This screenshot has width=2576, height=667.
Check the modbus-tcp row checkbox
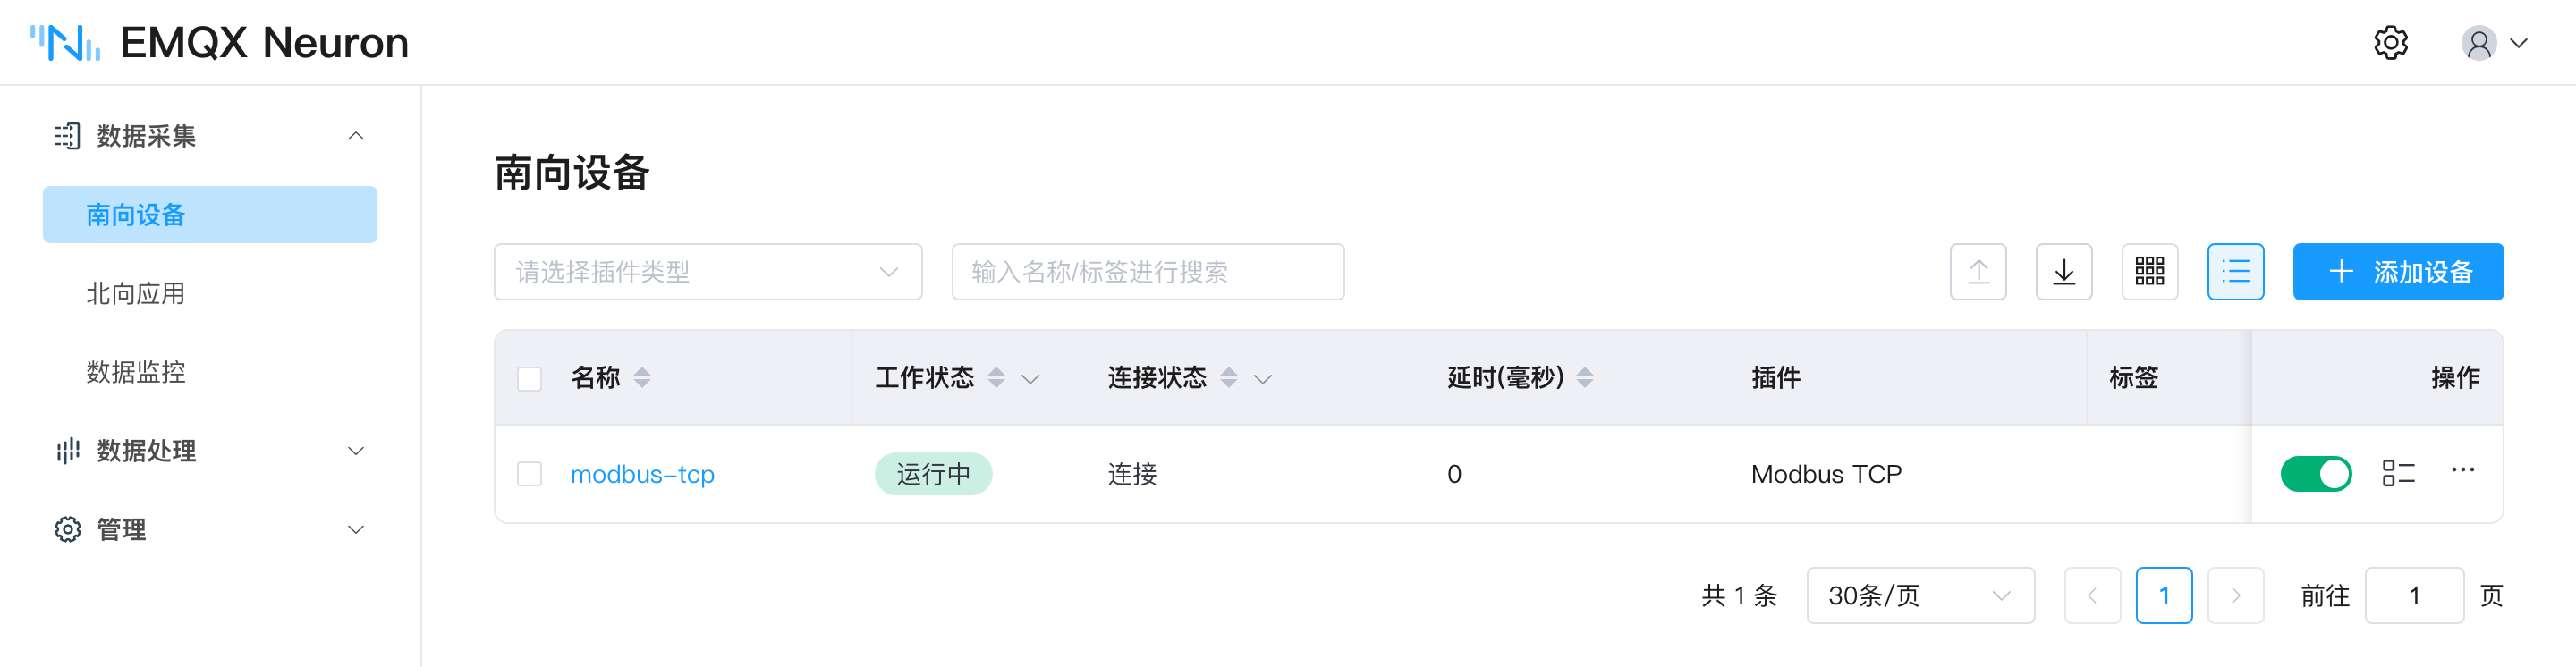tap(529, 474)
